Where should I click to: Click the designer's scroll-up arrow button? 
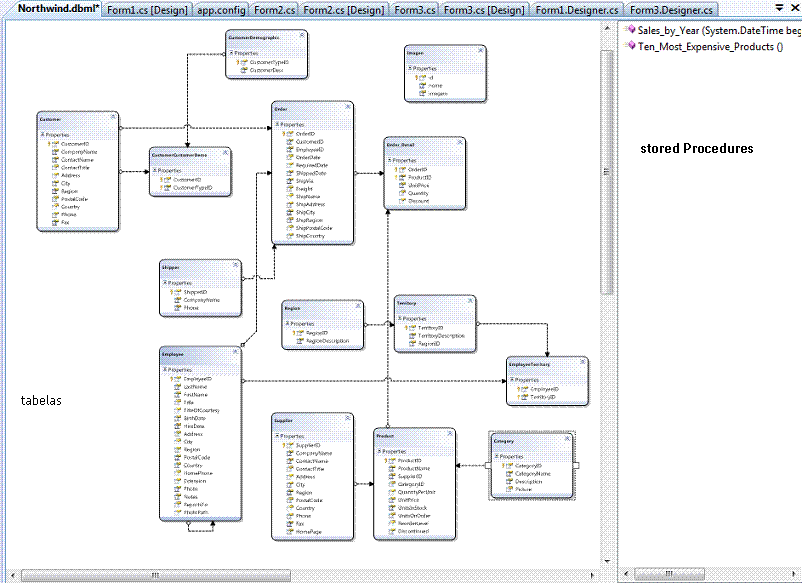tap(607, 28)
